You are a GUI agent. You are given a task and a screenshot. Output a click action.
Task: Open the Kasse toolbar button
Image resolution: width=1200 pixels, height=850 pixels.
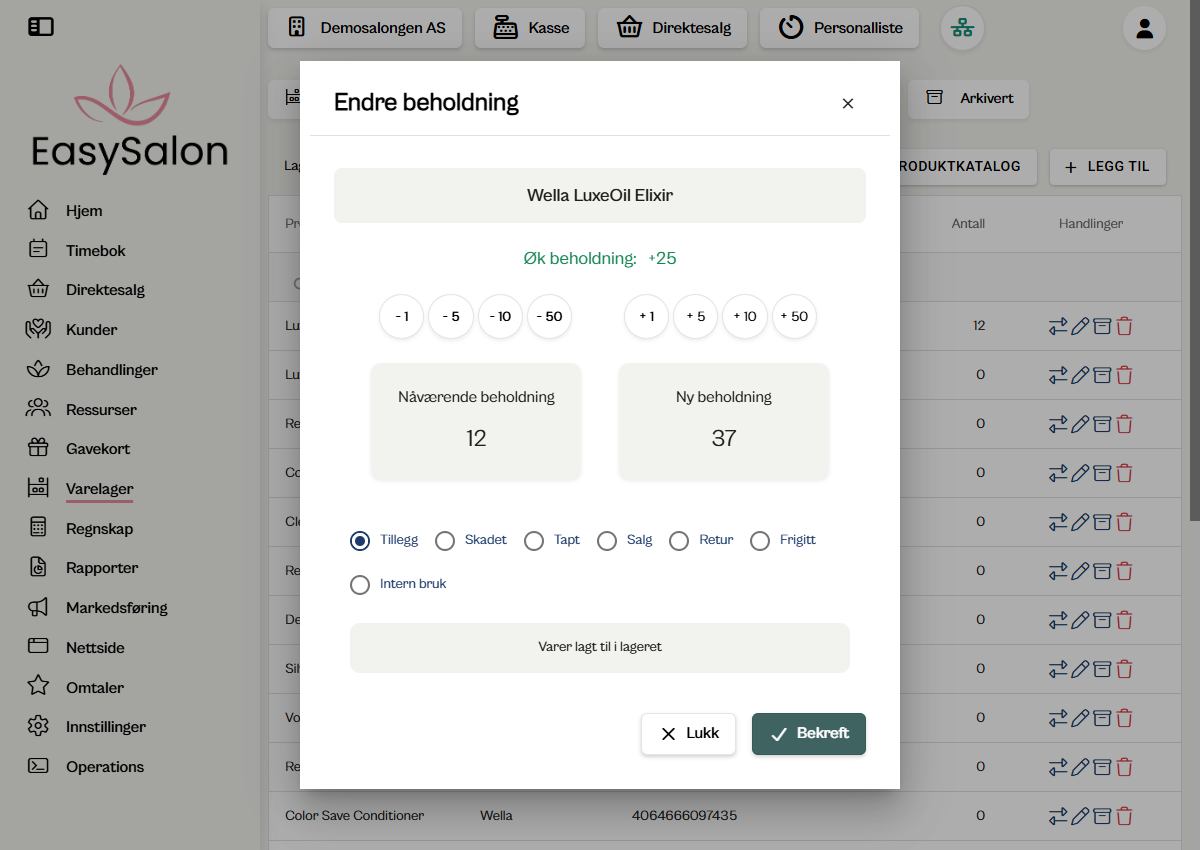(531, 28)
